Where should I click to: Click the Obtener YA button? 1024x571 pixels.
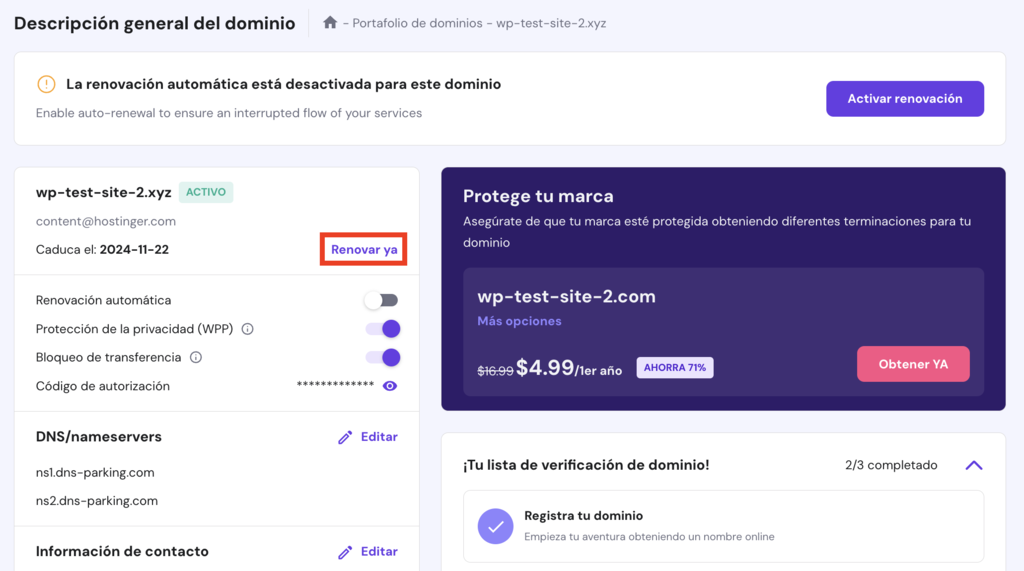click(913, 364)
